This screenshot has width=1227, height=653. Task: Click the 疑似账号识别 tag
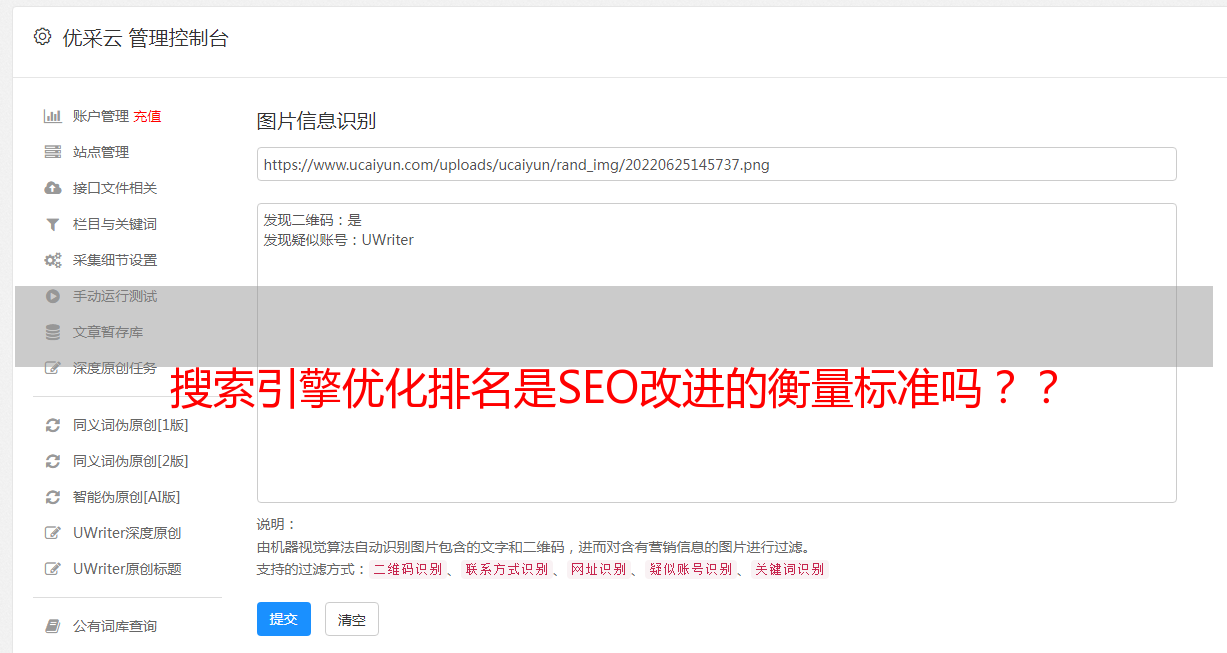coord(690,569)
